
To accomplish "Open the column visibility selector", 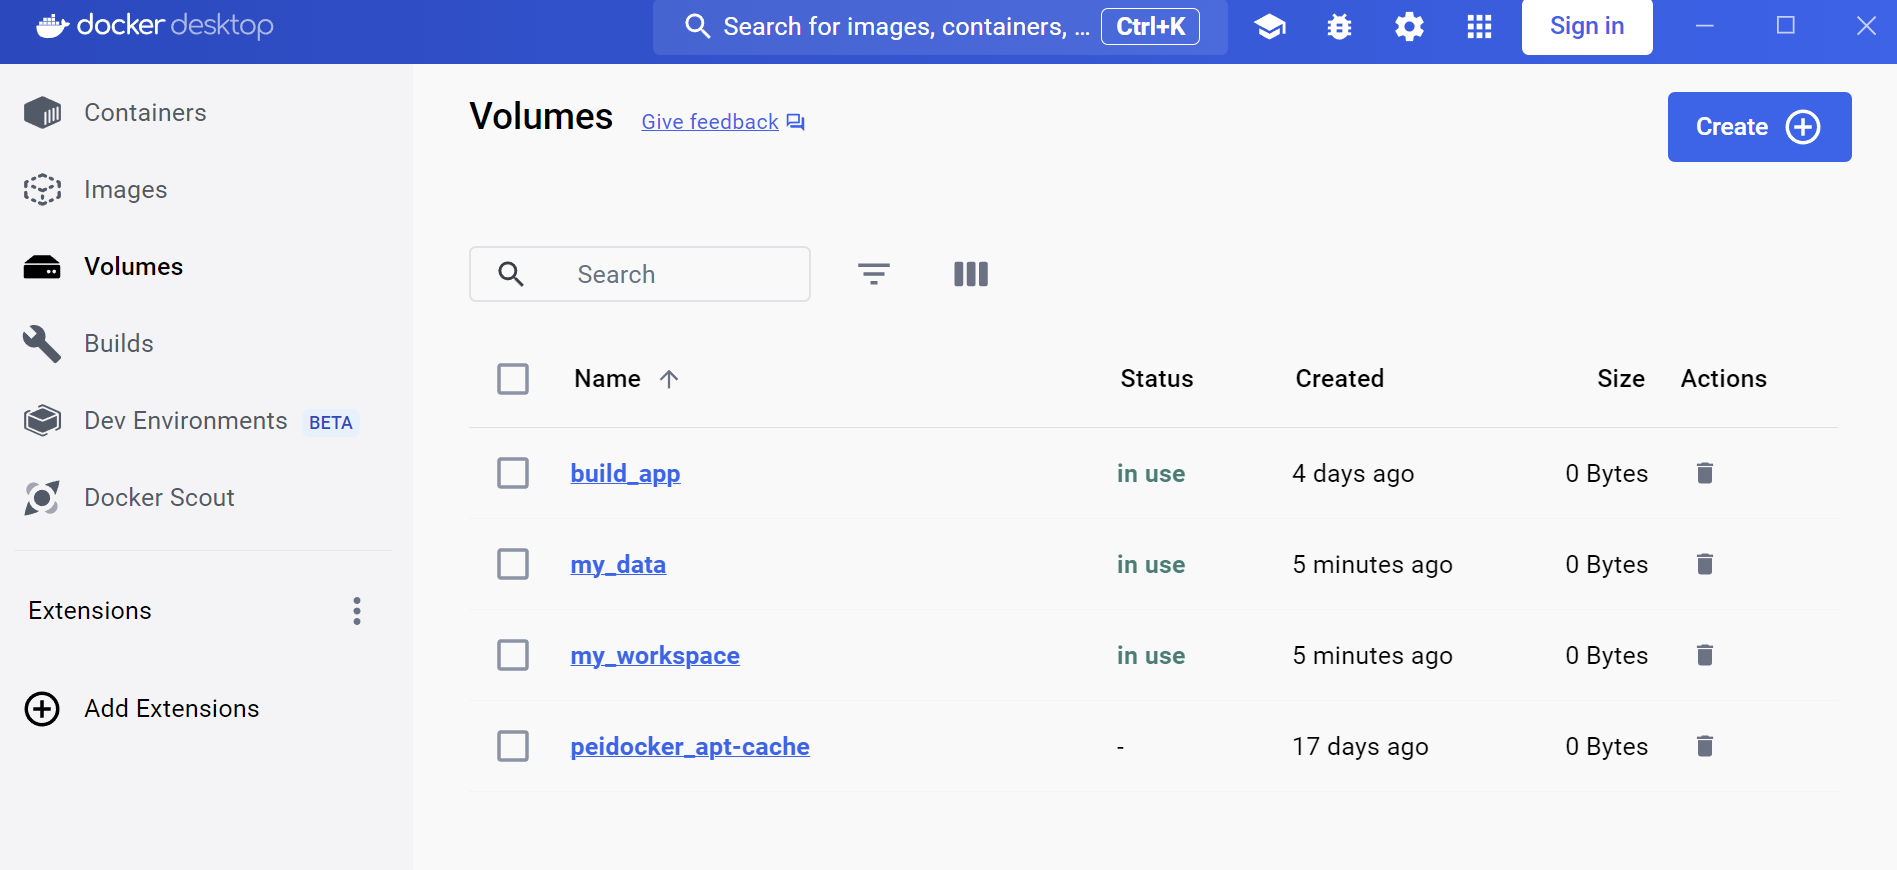I will pyautogui.click(x=970, y=274).
